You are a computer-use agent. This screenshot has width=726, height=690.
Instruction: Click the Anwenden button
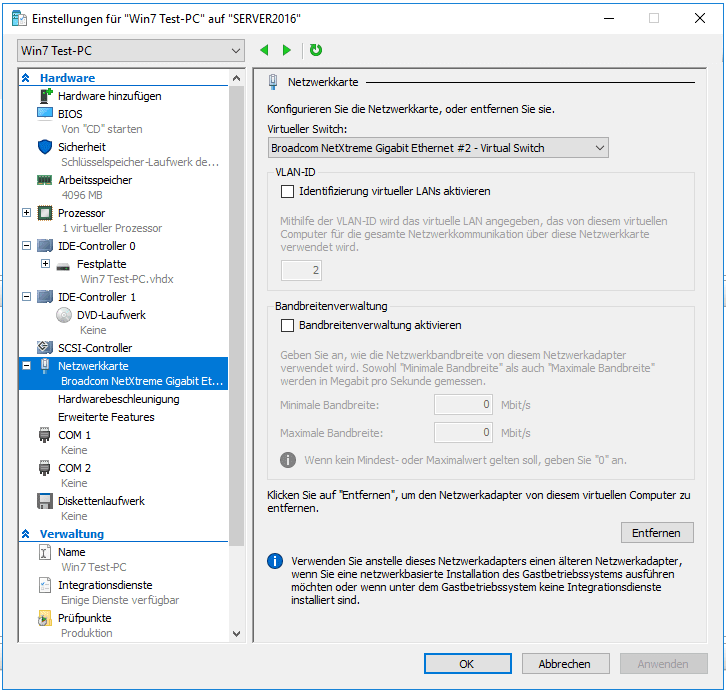point(663,664)
